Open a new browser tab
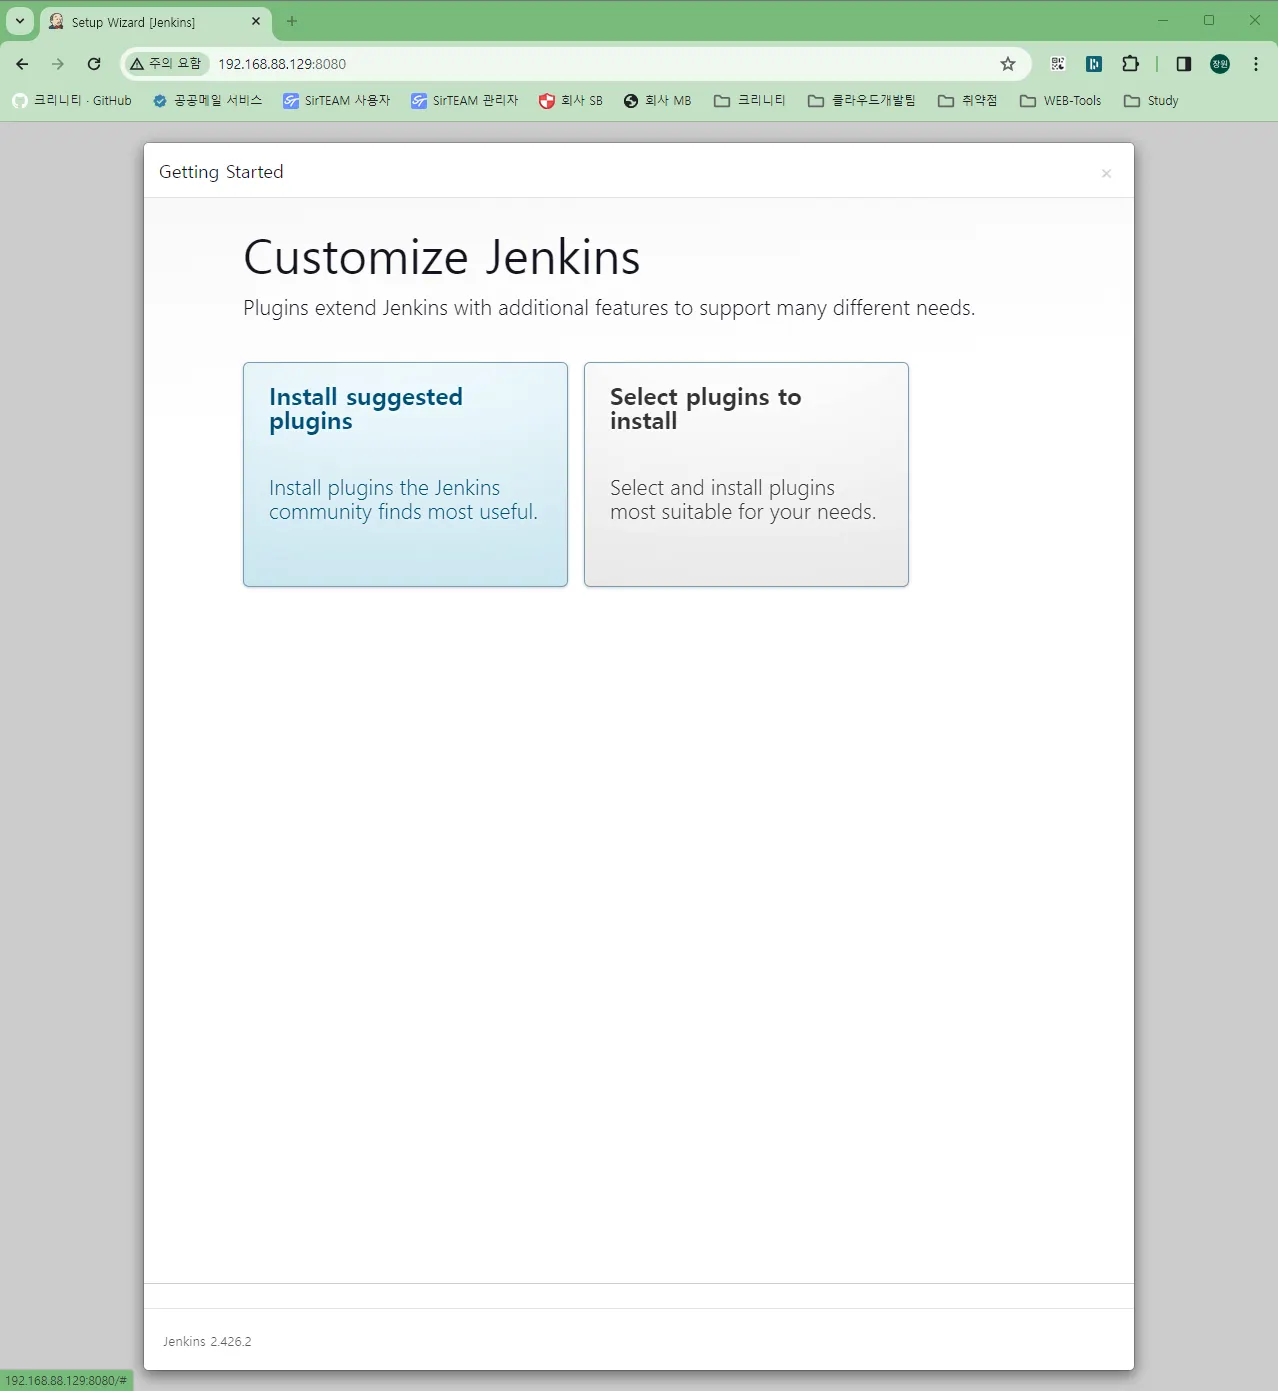1278x1391 pixels. pos(292,21)
